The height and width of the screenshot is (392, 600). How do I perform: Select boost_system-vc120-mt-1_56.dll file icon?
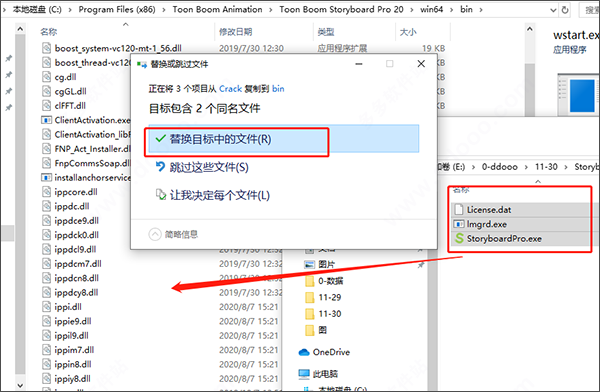[46, 48]
